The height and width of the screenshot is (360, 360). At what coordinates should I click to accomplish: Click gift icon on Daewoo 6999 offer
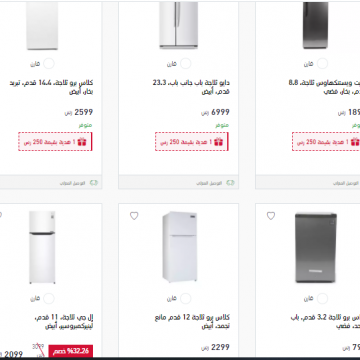point(218,142)
